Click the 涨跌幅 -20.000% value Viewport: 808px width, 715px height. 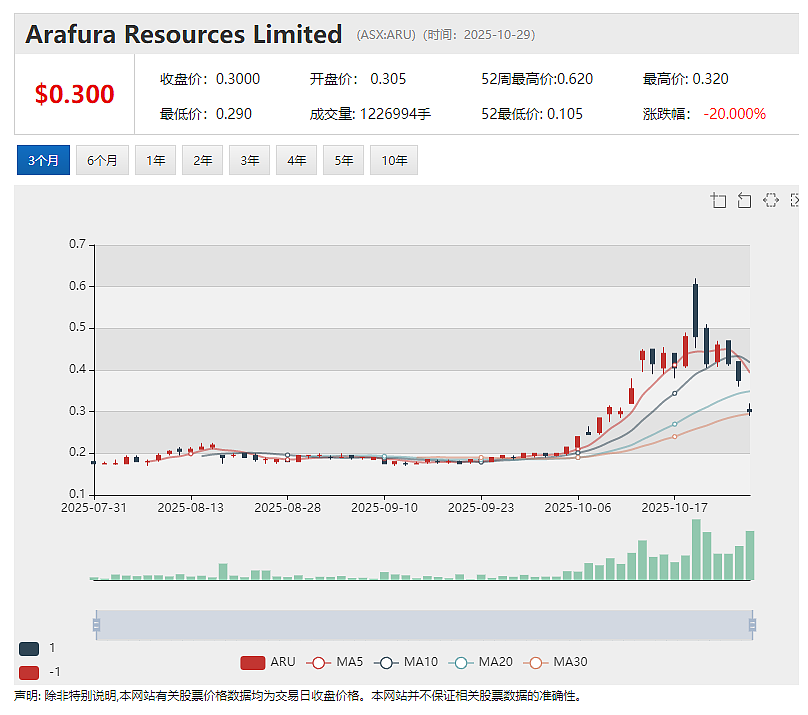(x=704, y=114)
